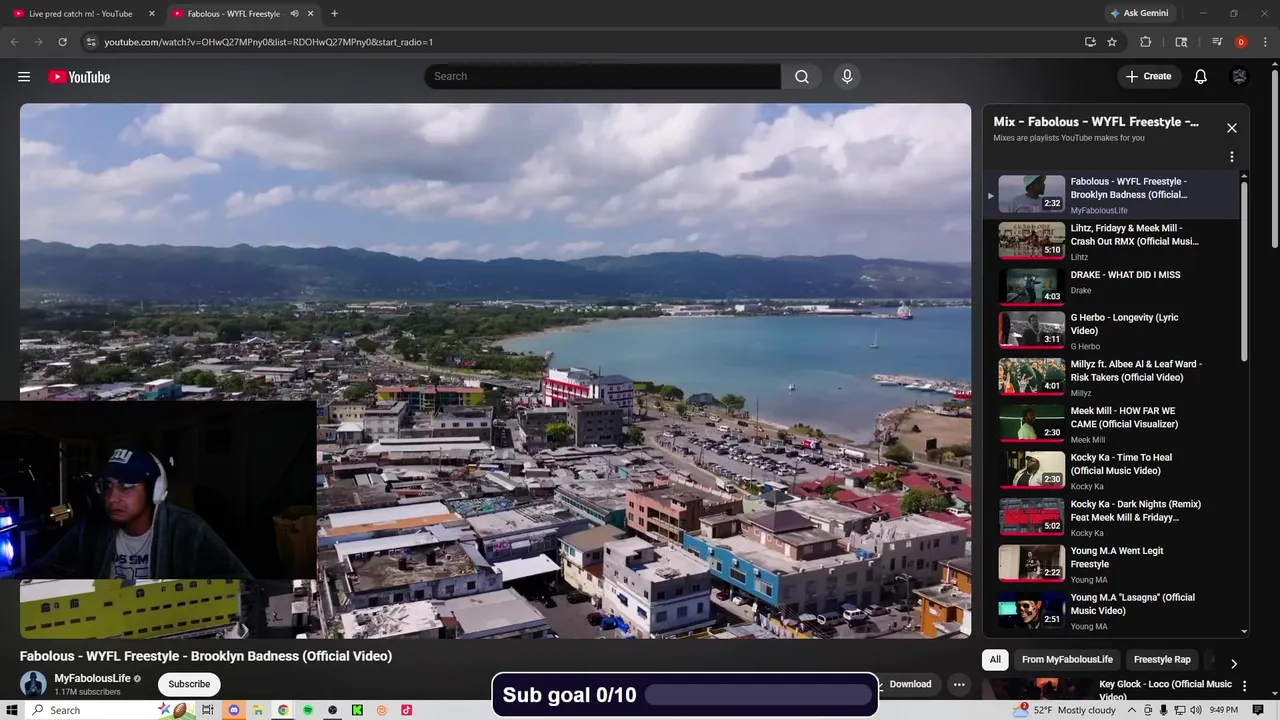Click the Subscribe button
Image resolution: width=1280 pixels, height=720 pixels.
click(189, 684)
